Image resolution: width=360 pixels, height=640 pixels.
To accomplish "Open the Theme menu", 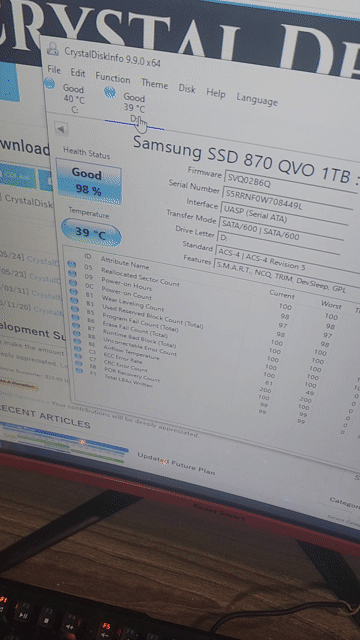I will 154,83.
